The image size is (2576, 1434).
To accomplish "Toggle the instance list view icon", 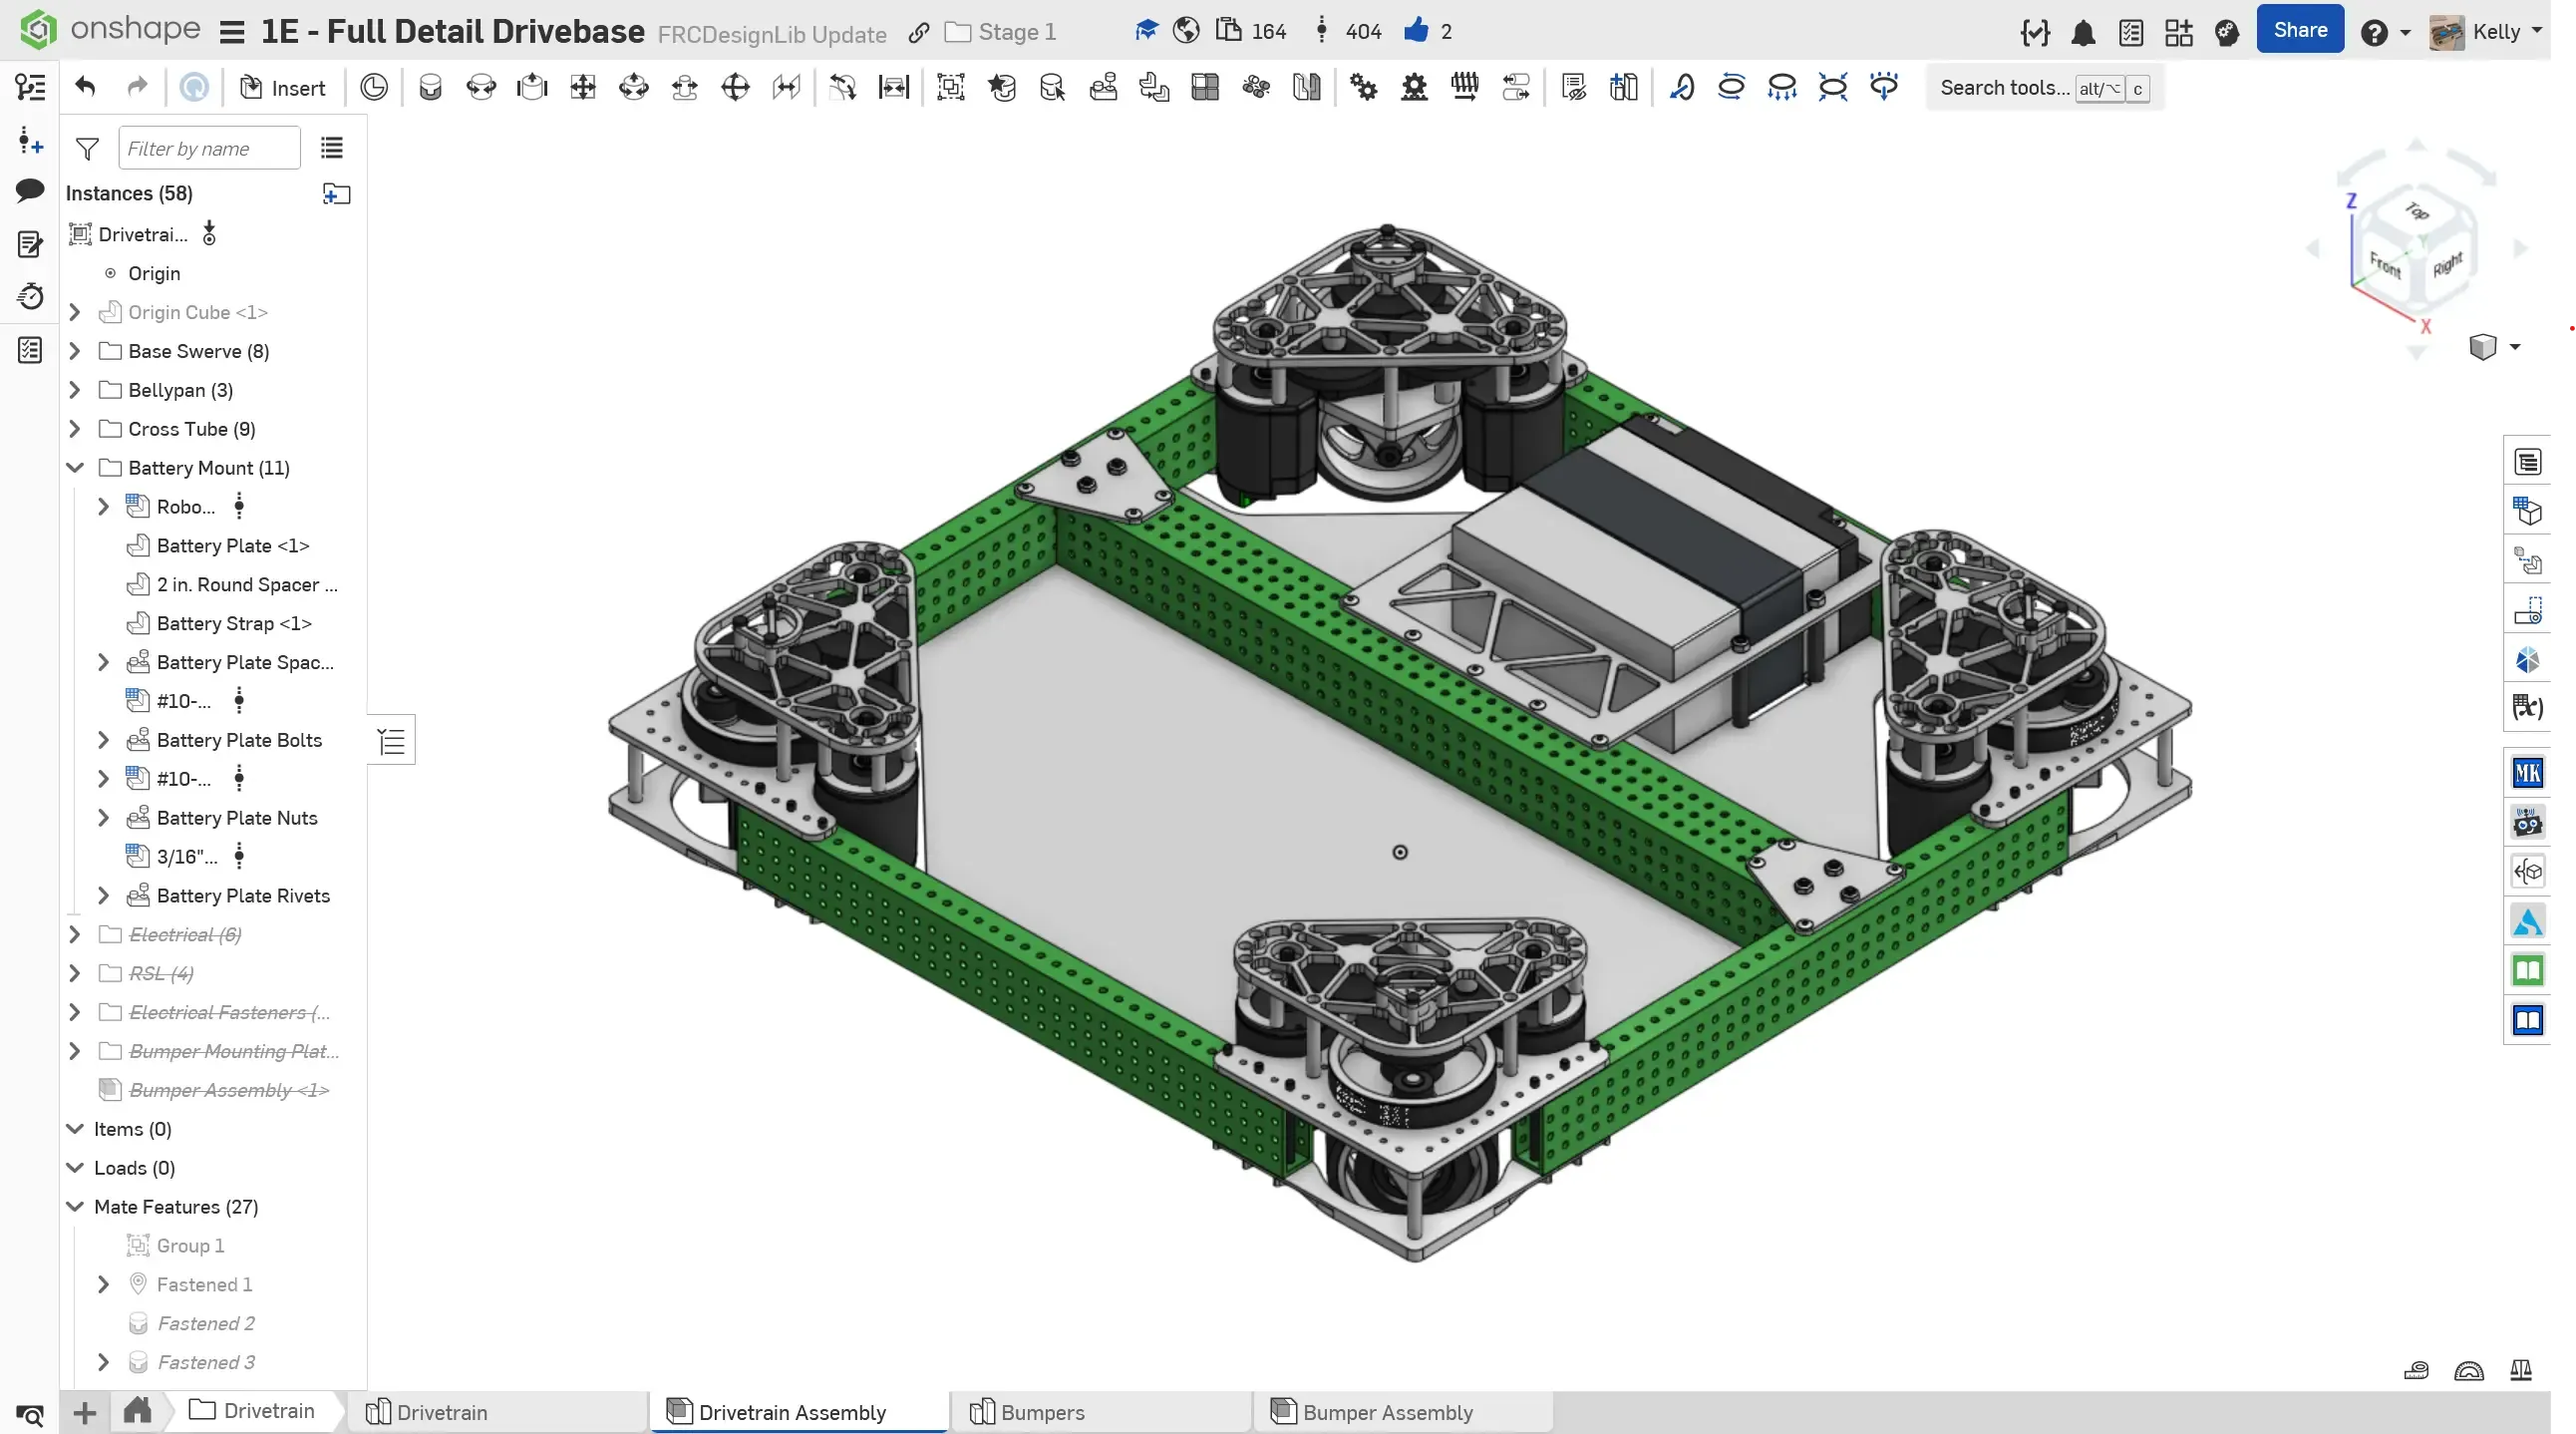I will (332, 149).
